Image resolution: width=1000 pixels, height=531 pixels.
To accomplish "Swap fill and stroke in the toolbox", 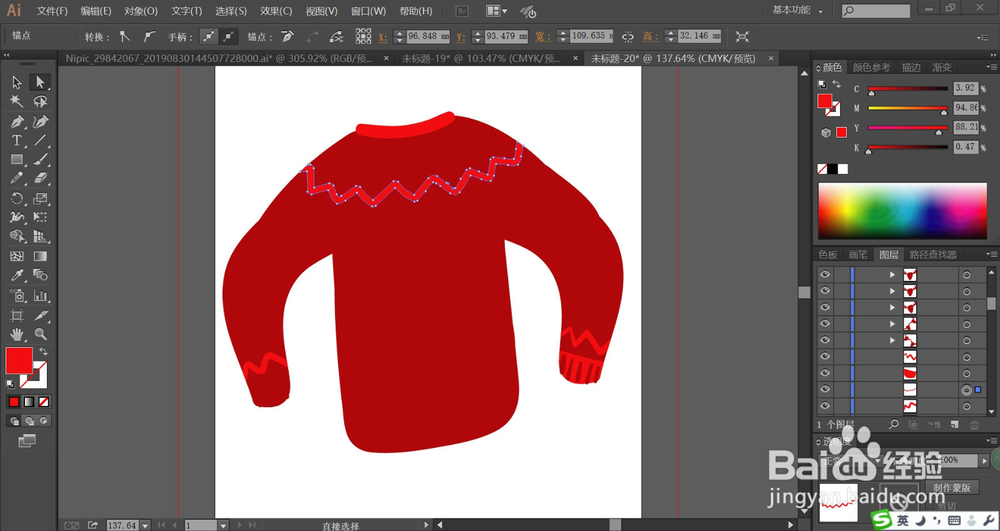I will click(x=43, y=351).
